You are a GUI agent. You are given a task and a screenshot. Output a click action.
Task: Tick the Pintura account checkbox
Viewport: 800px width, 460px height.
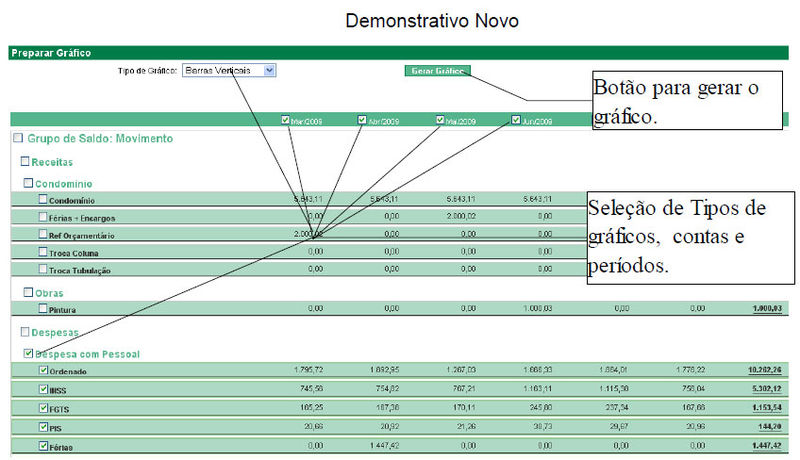pyautogui.click(x=42, y=309)
